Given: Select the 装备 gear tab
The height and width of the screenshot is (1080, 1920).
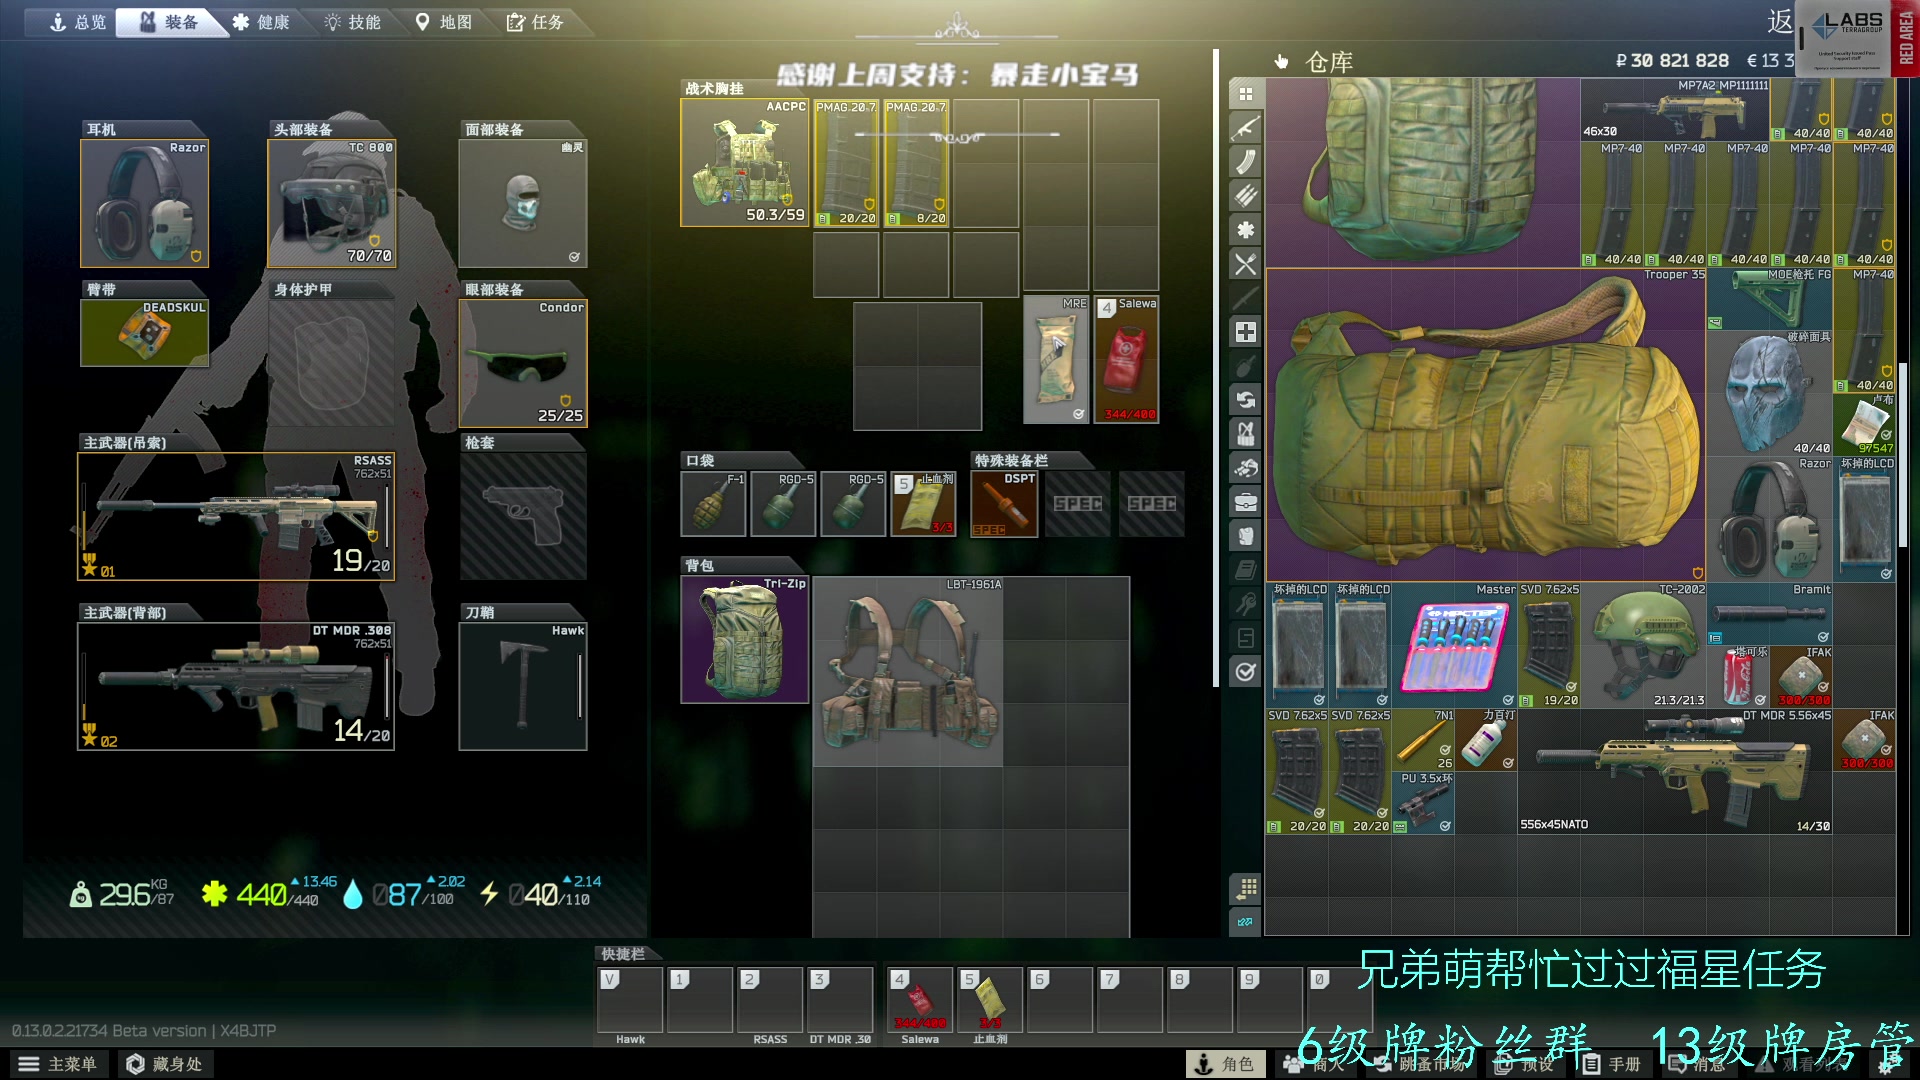Looking at the screenshot, I should (x=168, y=22).
